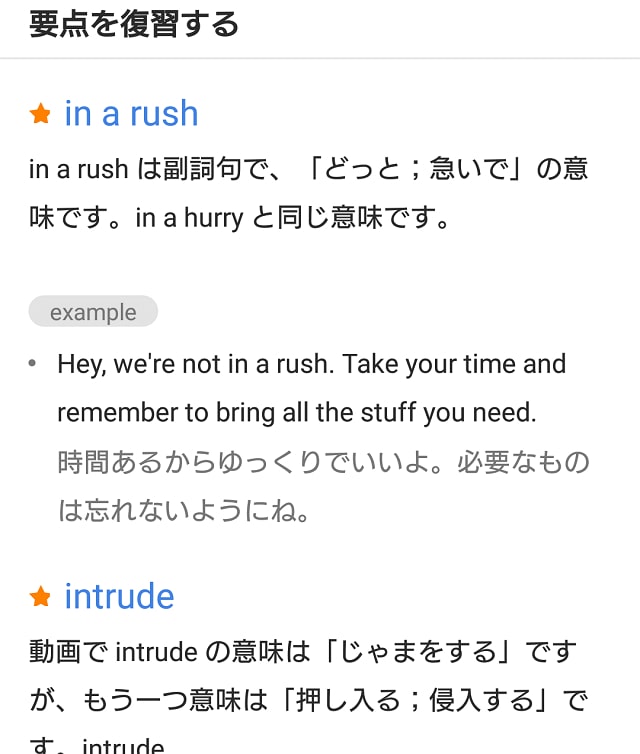Open the "intrude" blue heading

click(x=119, y=596)
